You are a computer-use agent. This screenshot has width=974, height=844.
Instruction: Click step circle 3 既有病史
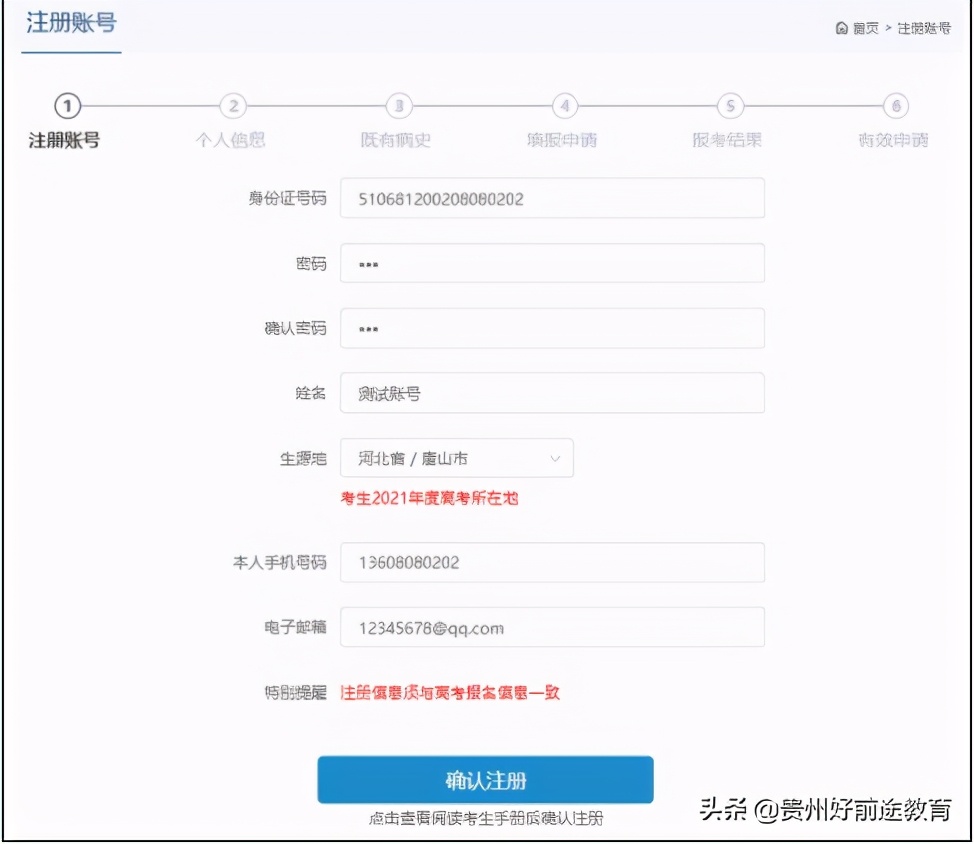tap(399, 107)
